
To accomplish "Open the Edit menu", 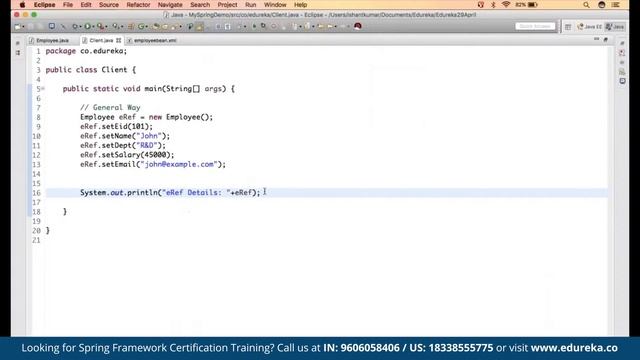I will (x=86, y=5).
